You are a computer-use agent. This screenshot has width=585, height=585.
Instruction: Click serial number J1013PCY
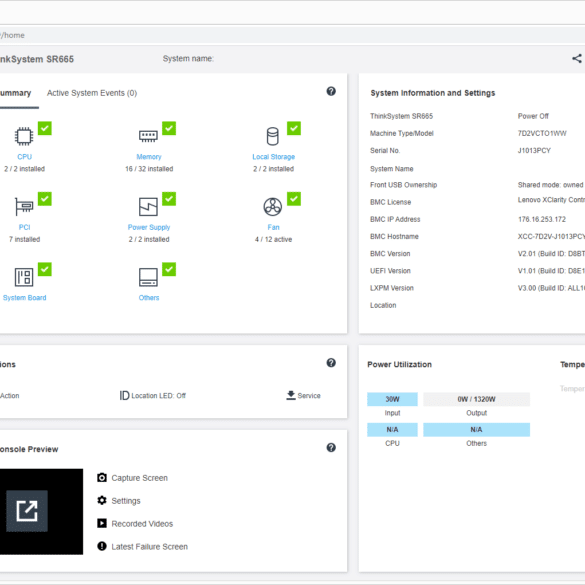534,151
